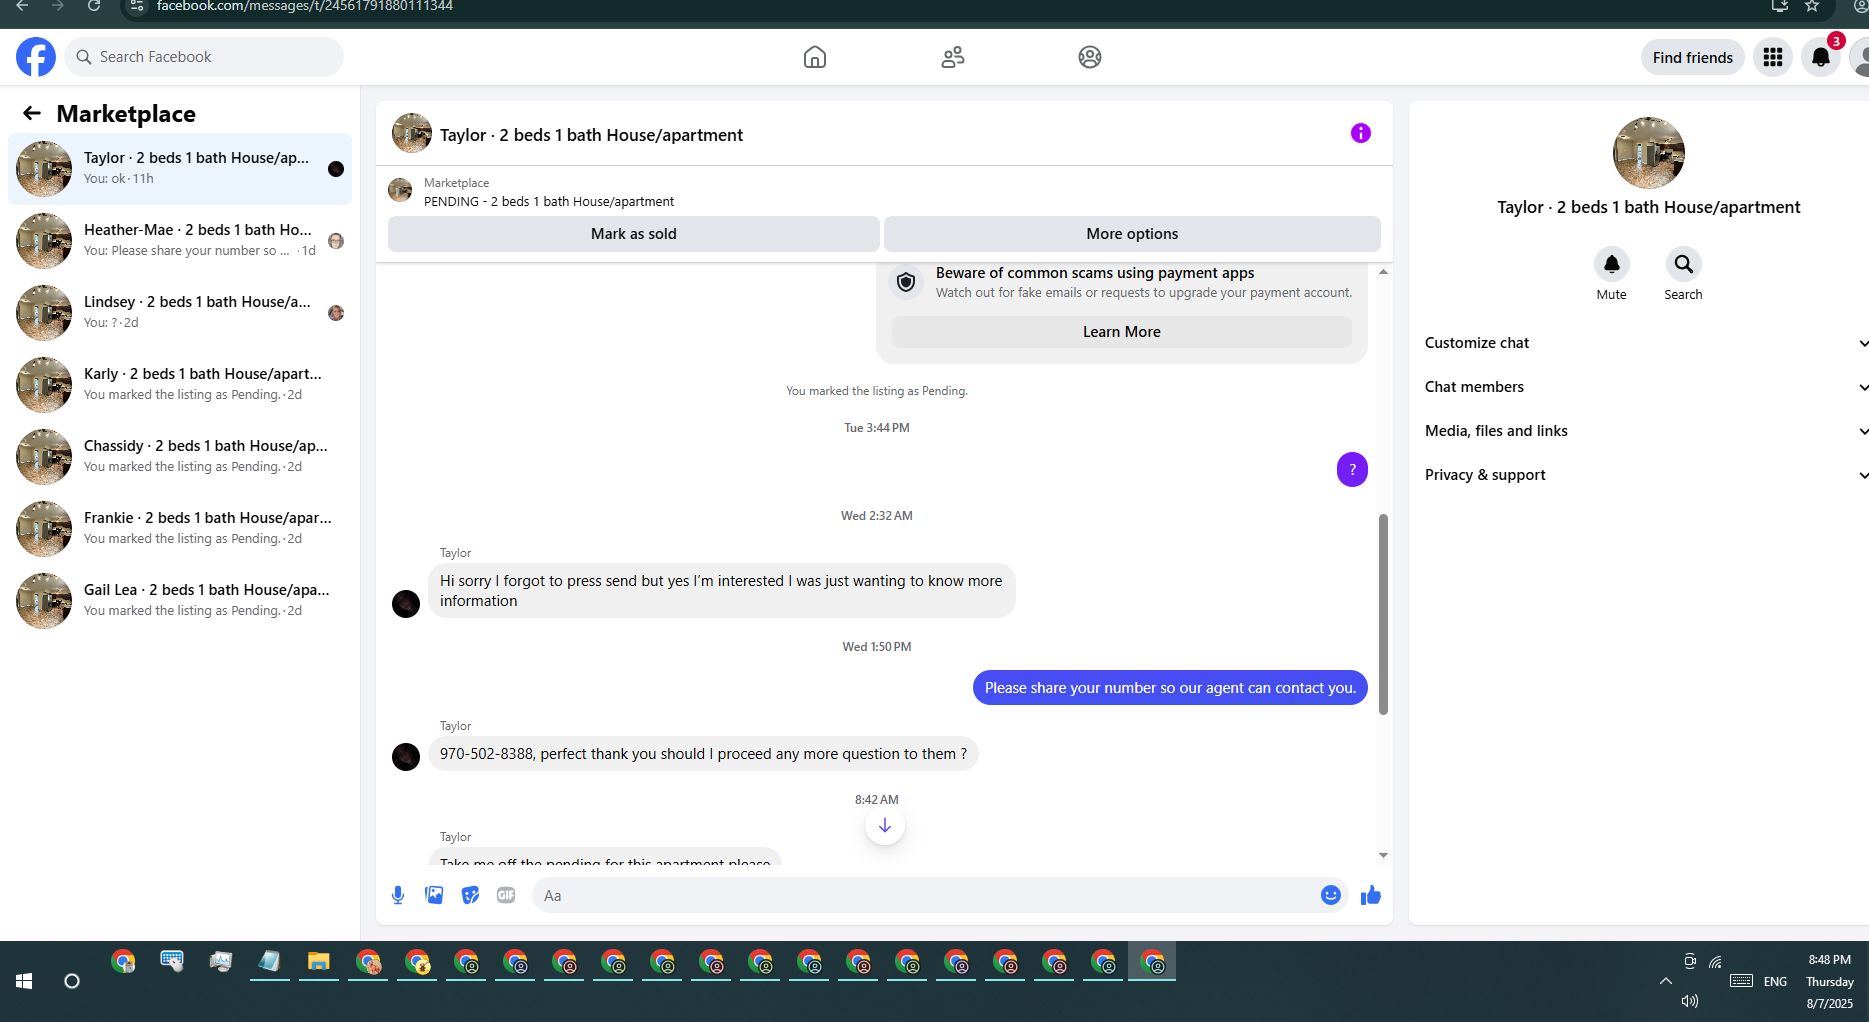This screenshot has height=1022, width=1869.
Task: Mute the Taylor conversation
Action: pos(1612,264)
